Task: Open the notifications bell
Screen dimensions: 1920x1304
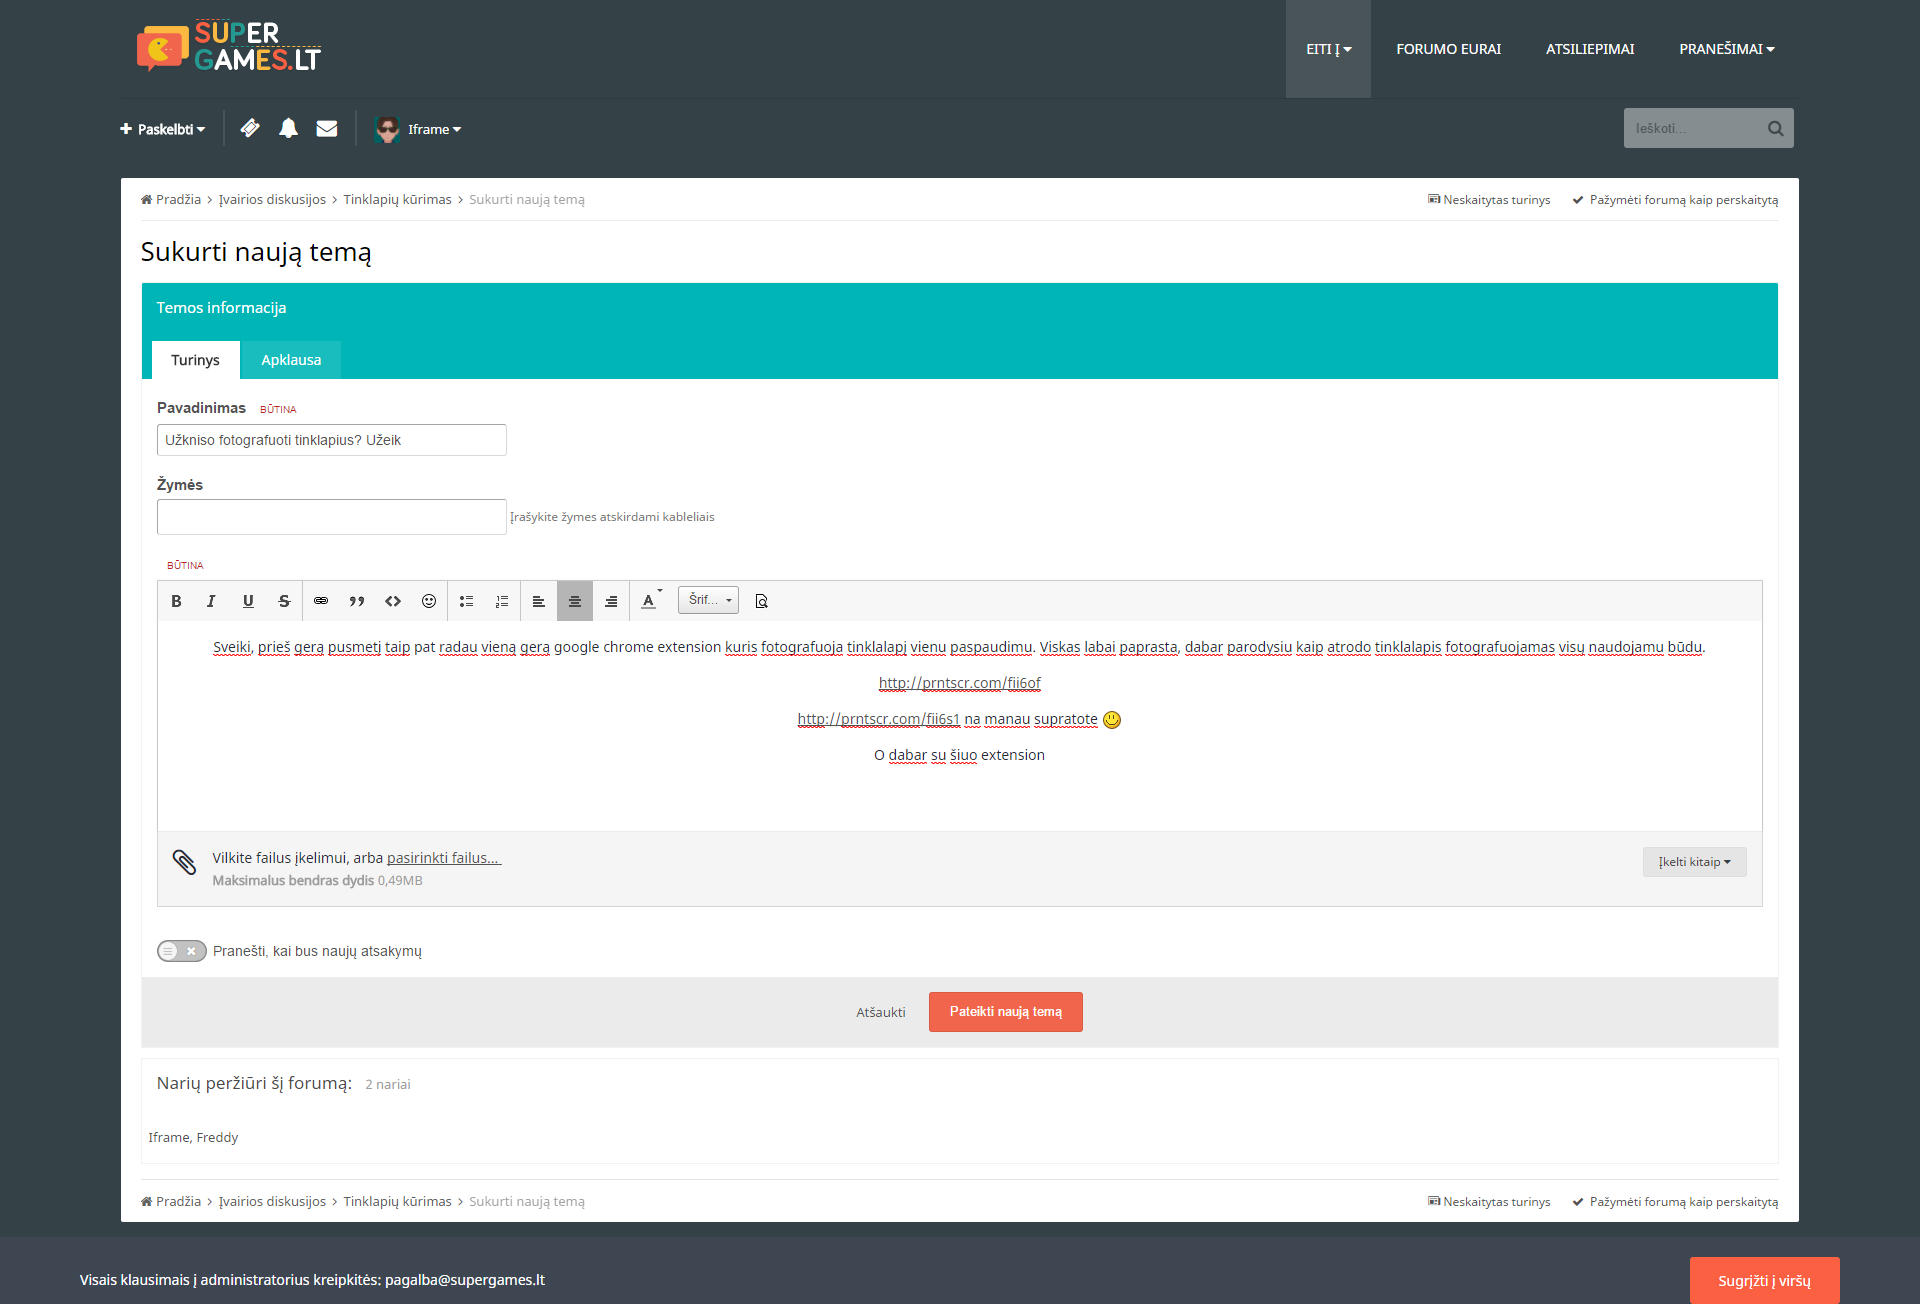Action: [288, 128]
